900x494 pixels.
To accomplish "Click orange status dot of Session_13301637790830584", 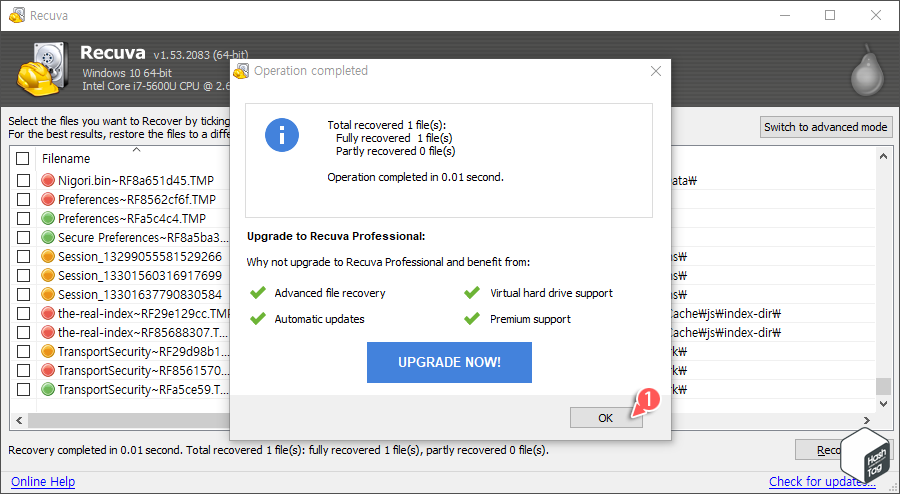I will (x=48, y=294).
